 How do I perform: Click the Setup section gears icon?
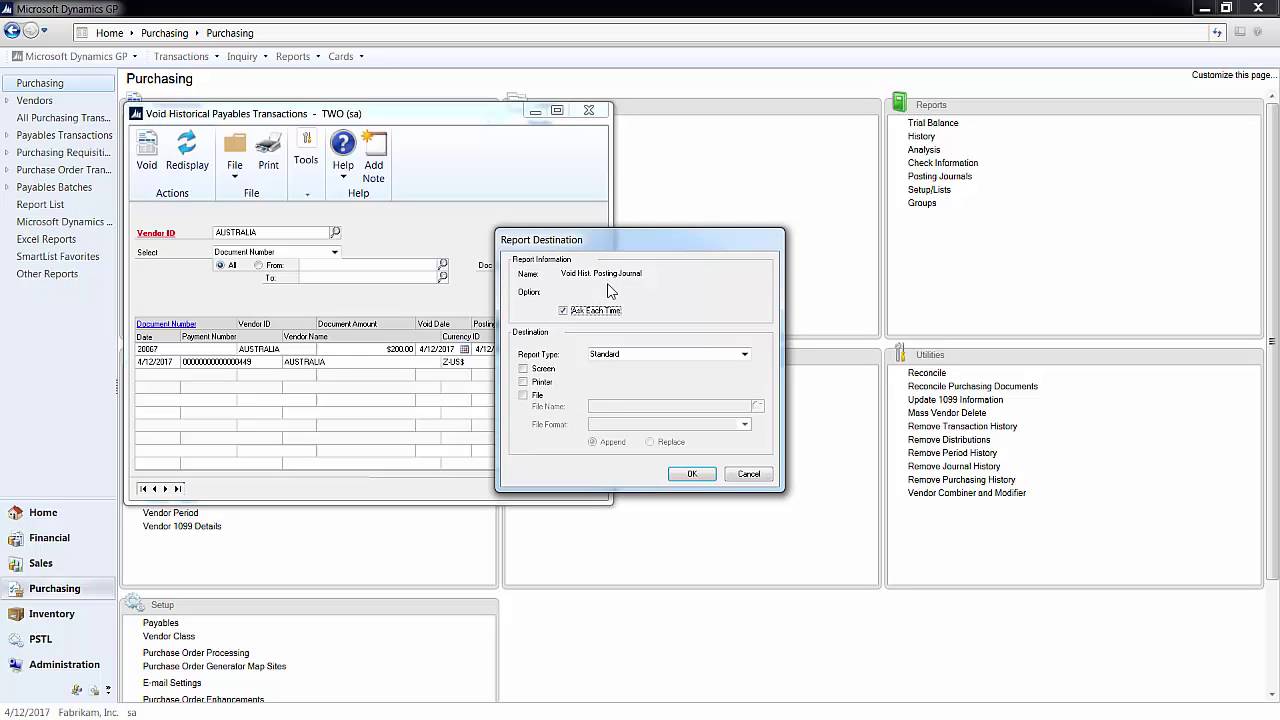[x=134, y=603]
